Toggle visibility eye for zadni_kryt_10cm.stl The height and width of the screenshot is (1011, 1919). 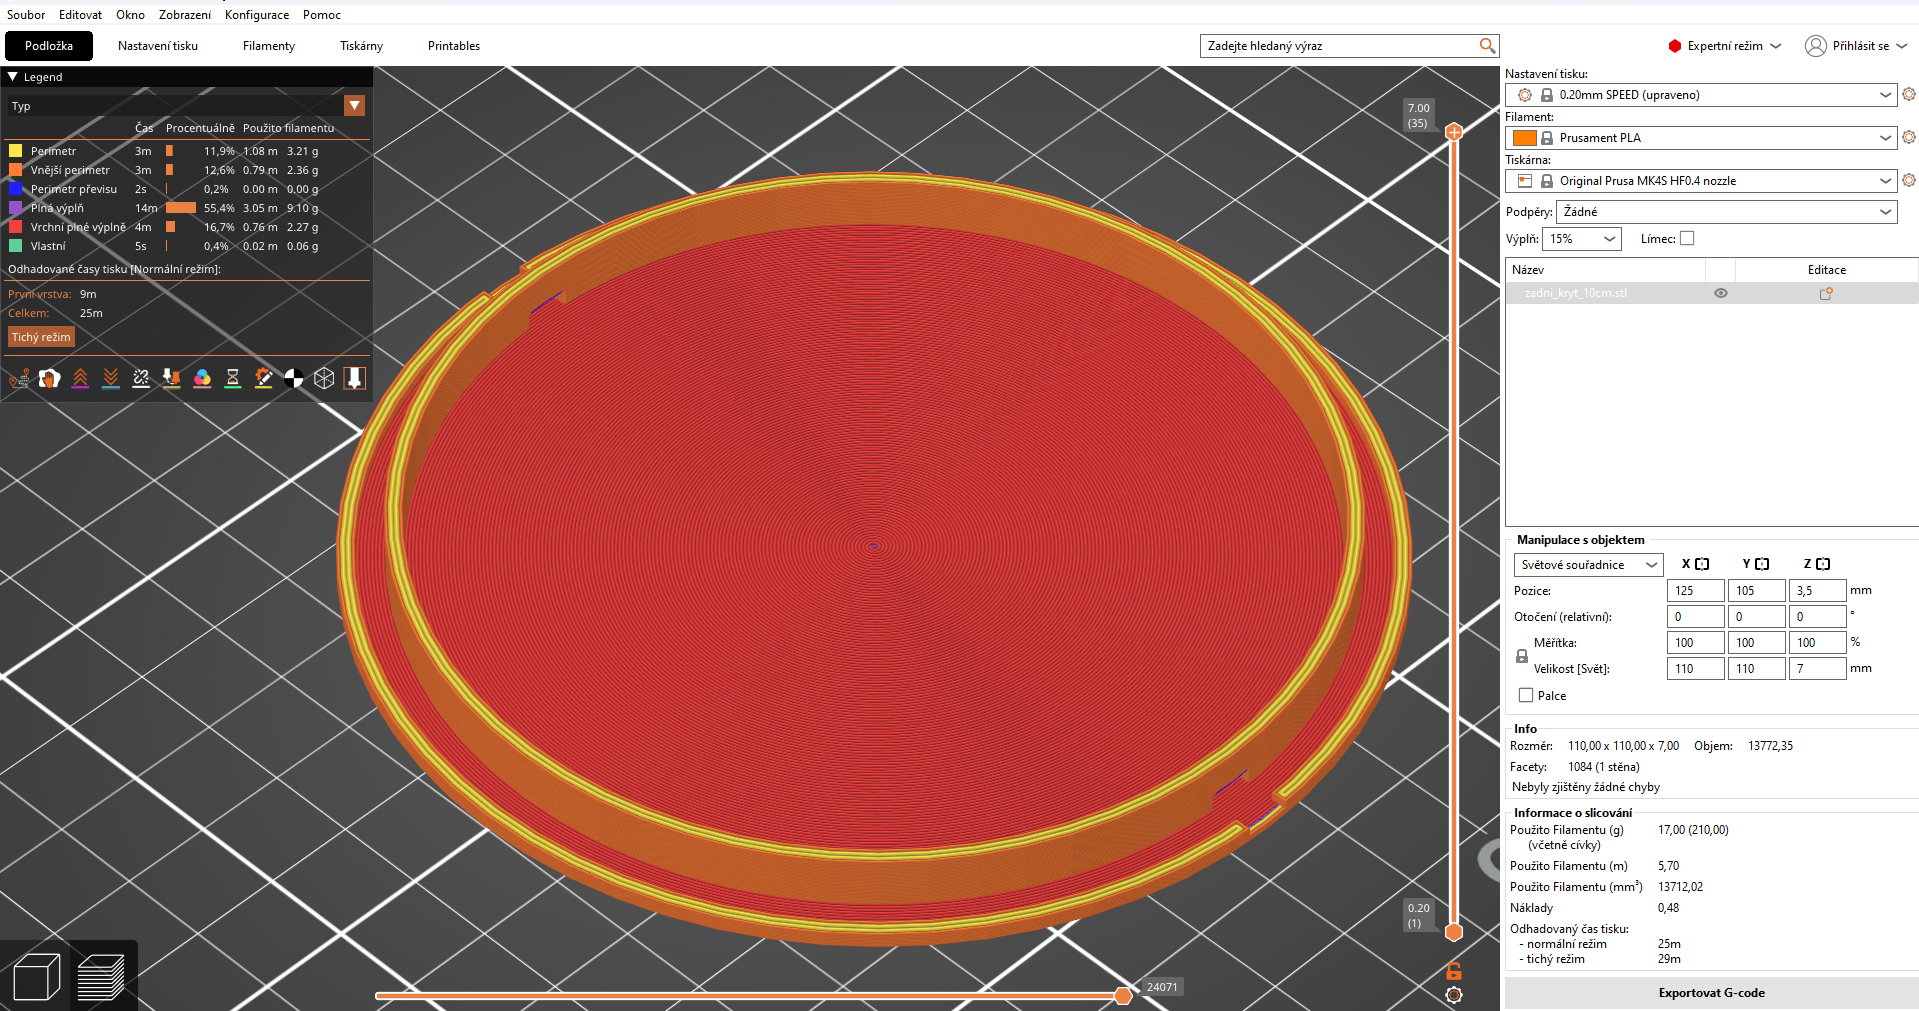[1721, 293]
